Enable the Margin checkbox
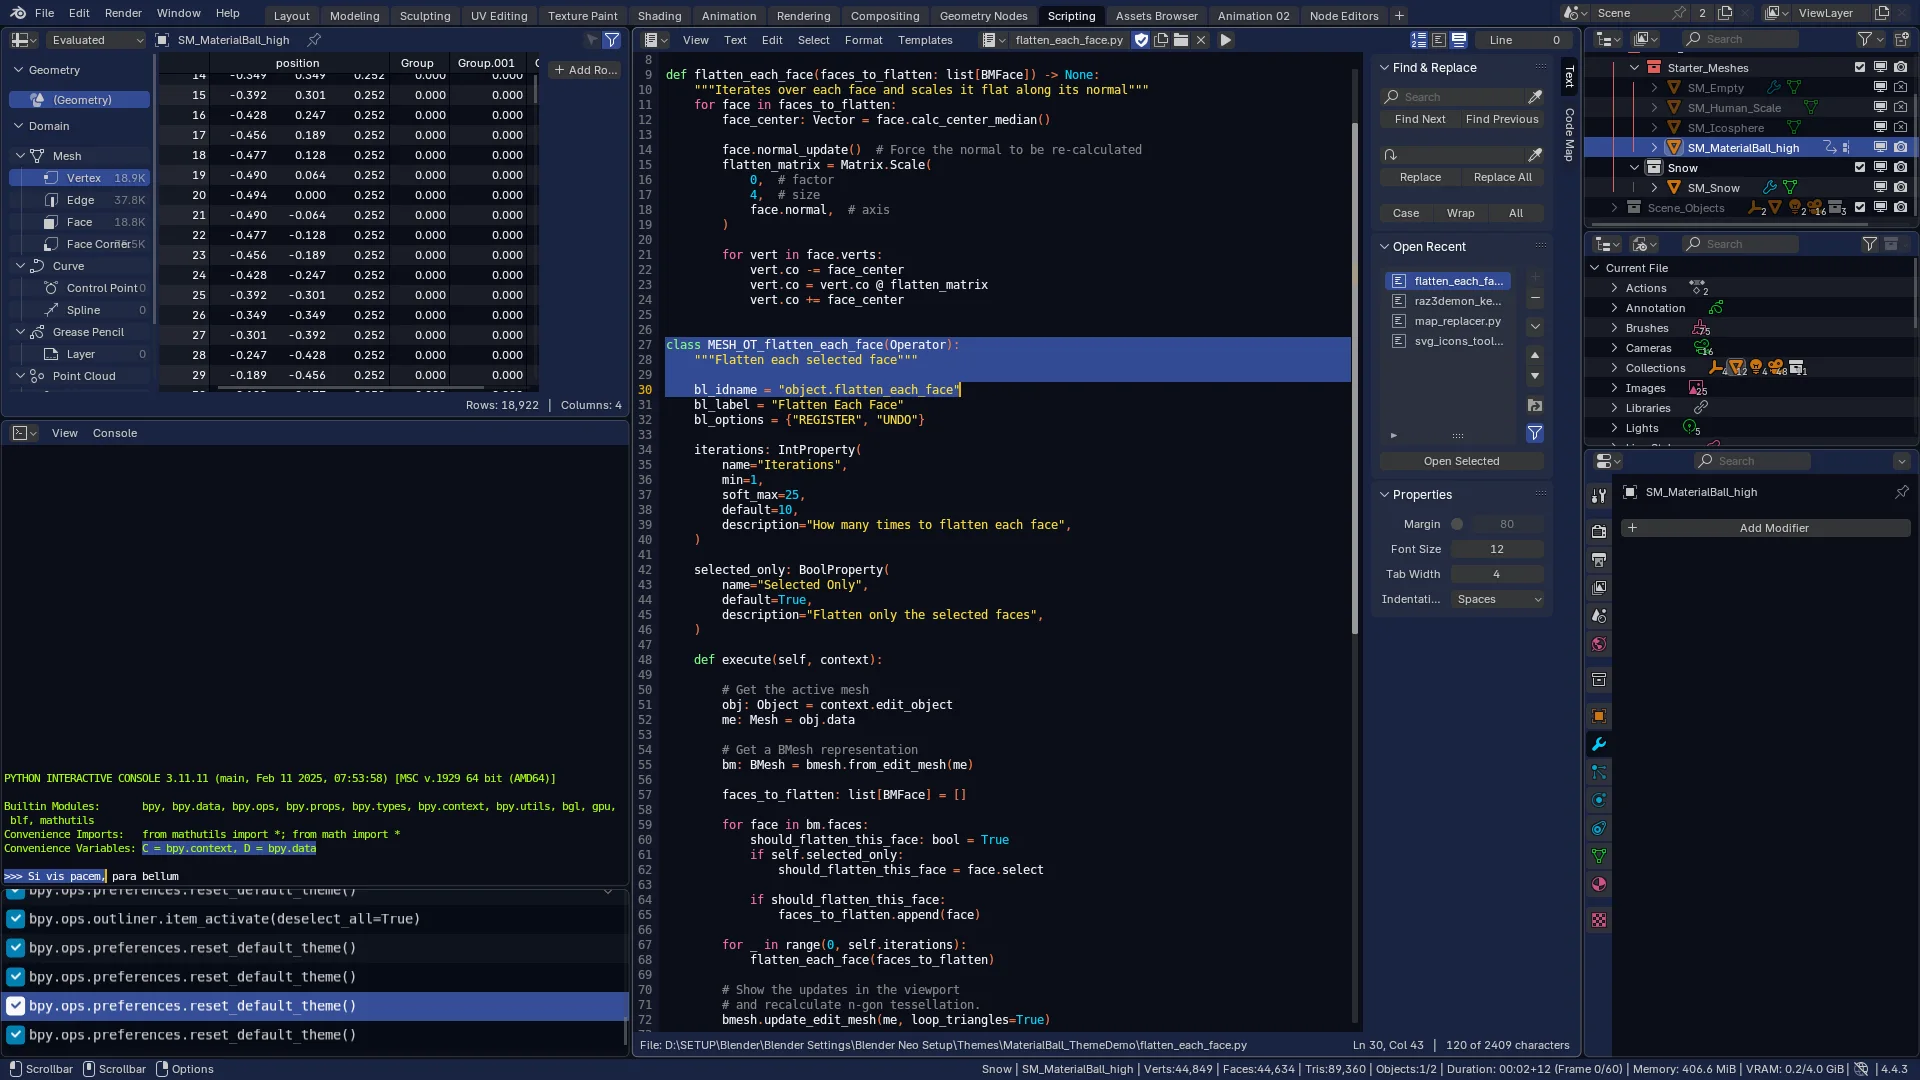This screenshot has width=1920, height=1080. pyautogui.click(x=1457, y=524)
